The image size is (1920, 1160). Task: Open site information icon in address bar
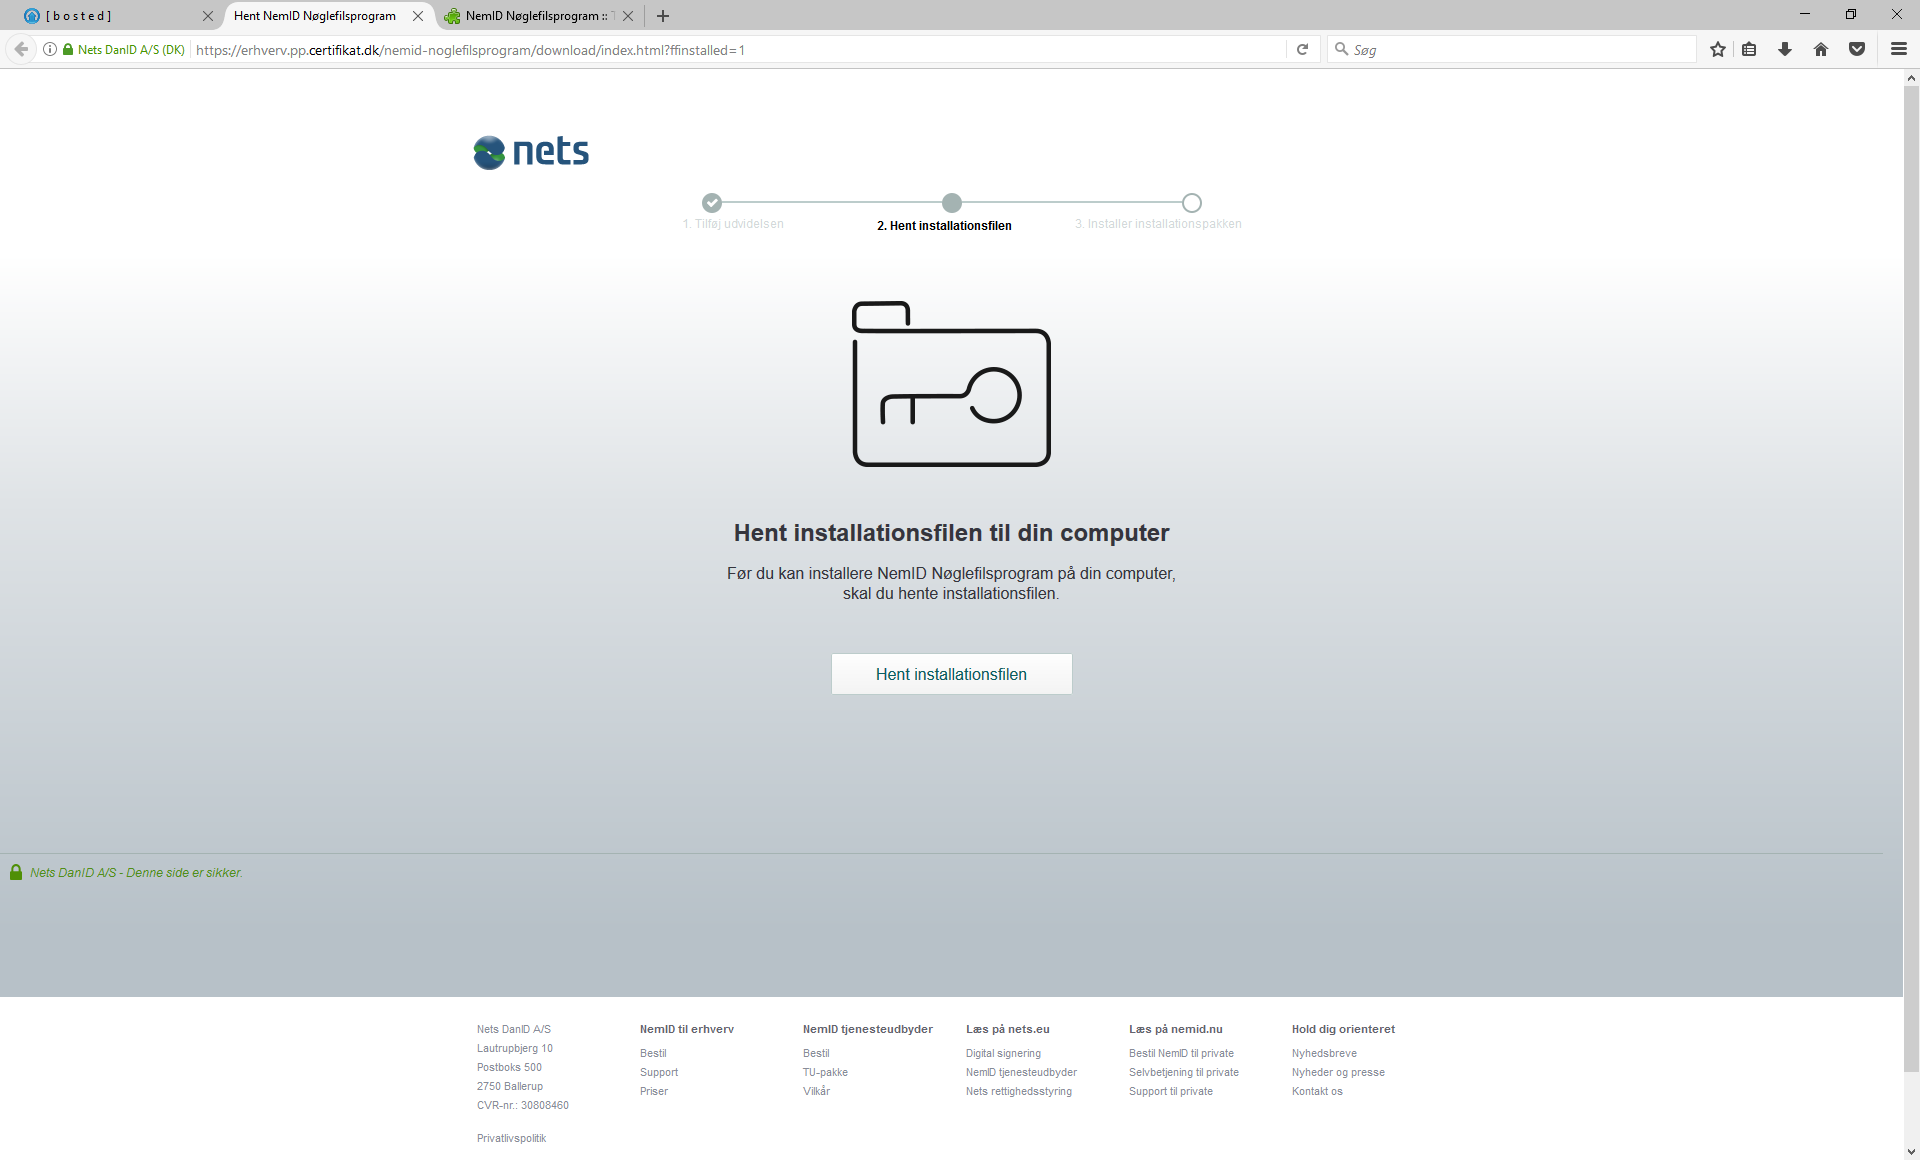[x=49, y=49]
